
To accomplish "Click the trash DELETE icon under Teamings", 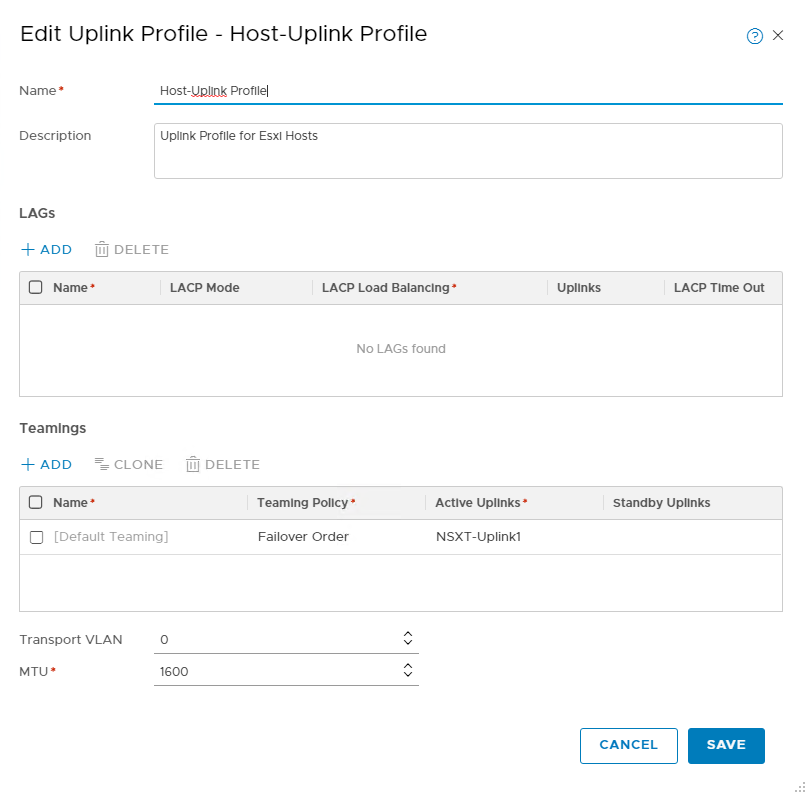I will pyautogui.click(x=193, y=464).
